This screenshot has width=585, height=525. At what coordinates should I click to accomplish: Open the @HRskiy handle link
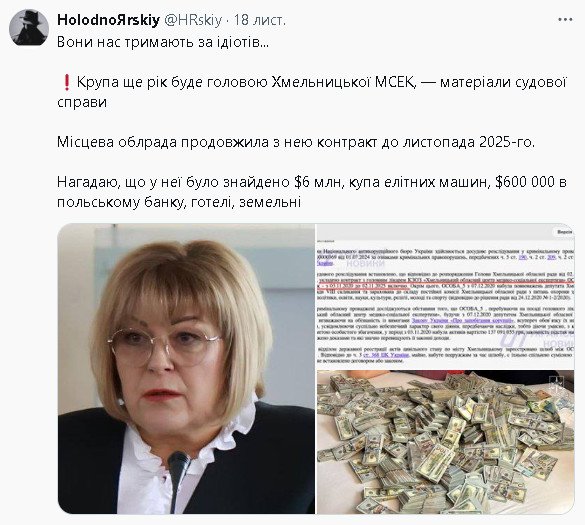[x=193, y=20]
